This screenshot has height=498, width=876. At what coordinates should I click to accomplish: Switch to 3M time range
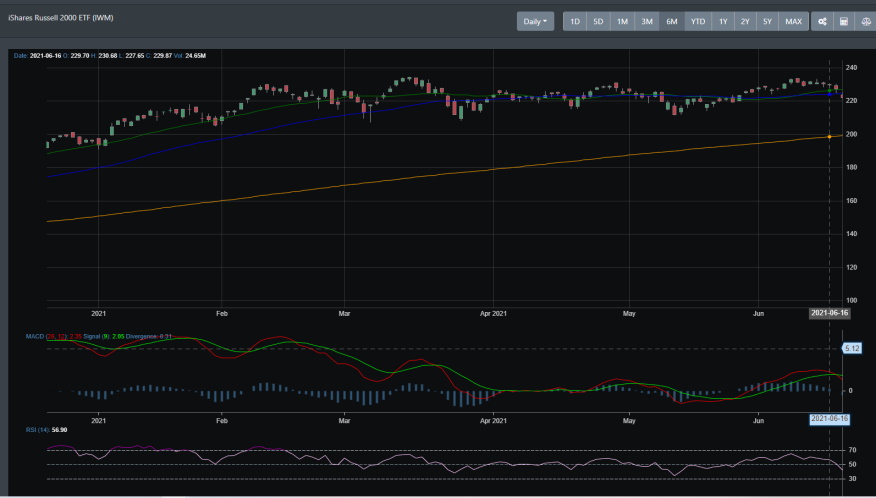[647, 21]
